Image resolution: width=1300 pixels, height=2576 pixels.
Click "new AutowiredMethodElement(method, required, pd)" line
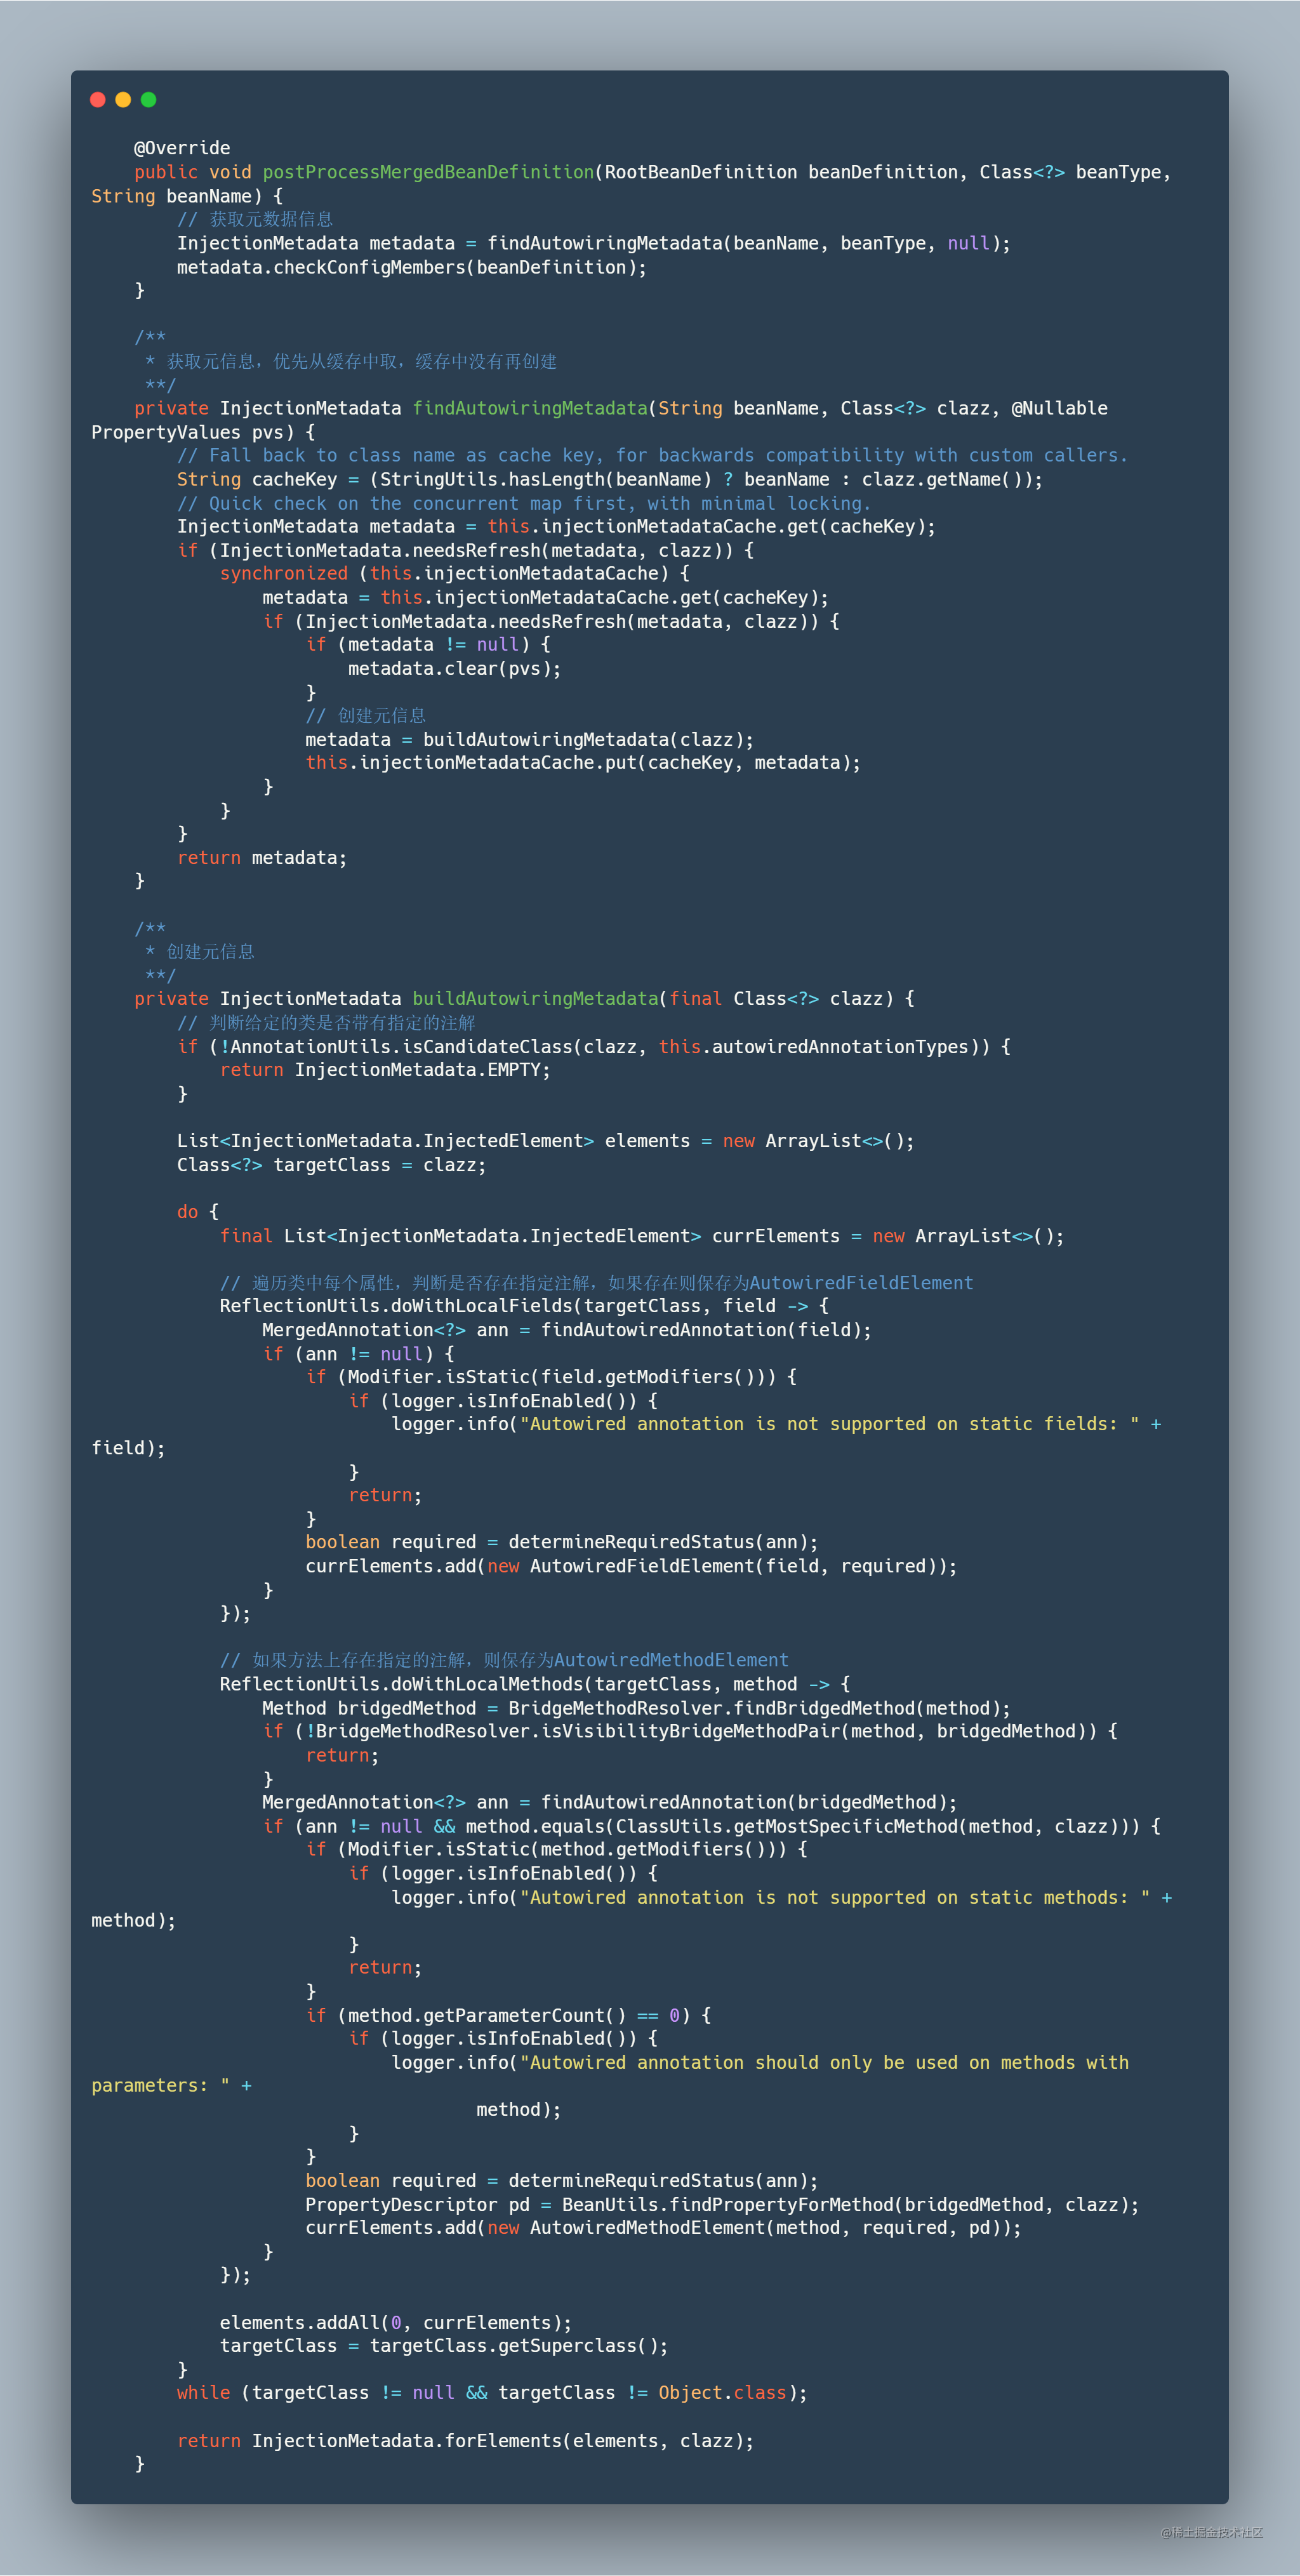pyautogui.click(x=663, y=2227)
